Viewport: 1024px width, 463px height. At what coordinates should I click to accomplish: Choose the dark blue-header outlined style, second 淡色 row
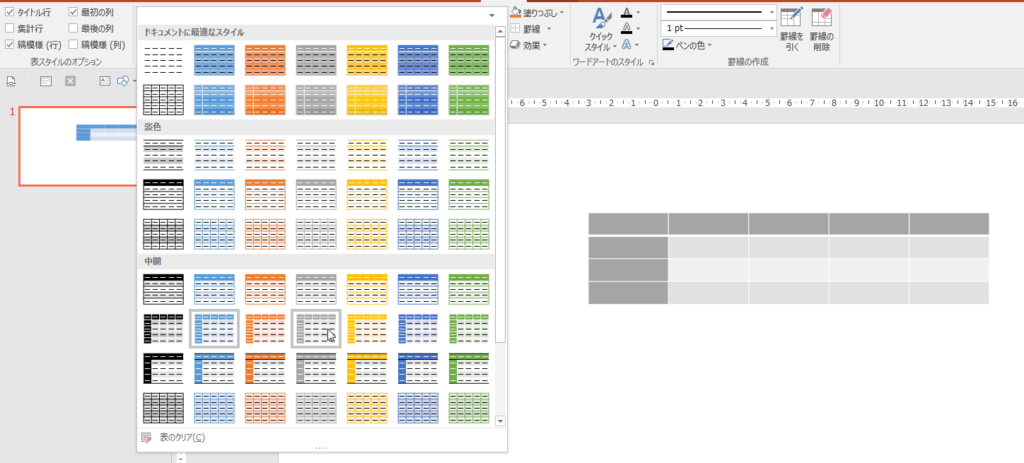pyautogui.click(x=418, y=195)
